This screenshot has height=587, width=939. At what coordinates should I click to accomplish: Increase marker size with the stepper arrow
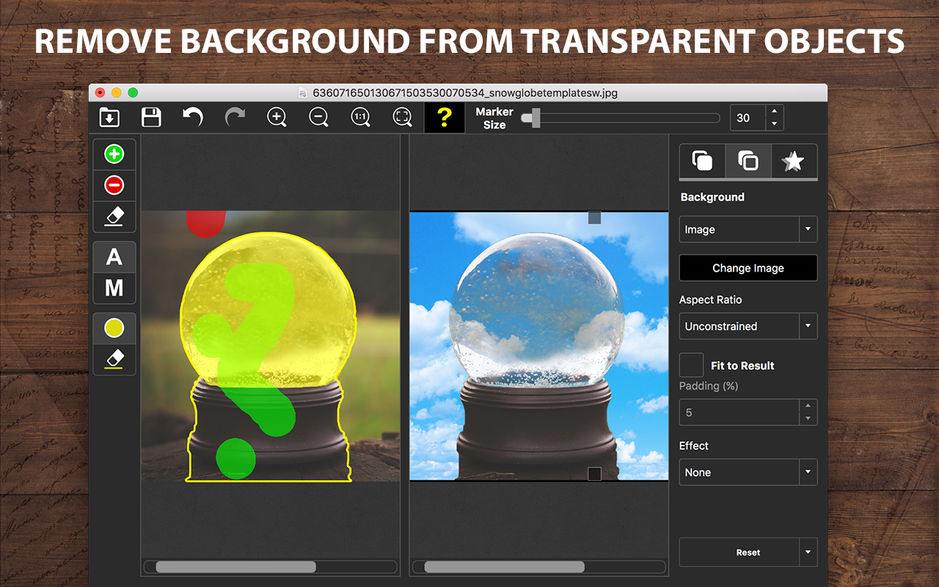(x=774, y=111)
